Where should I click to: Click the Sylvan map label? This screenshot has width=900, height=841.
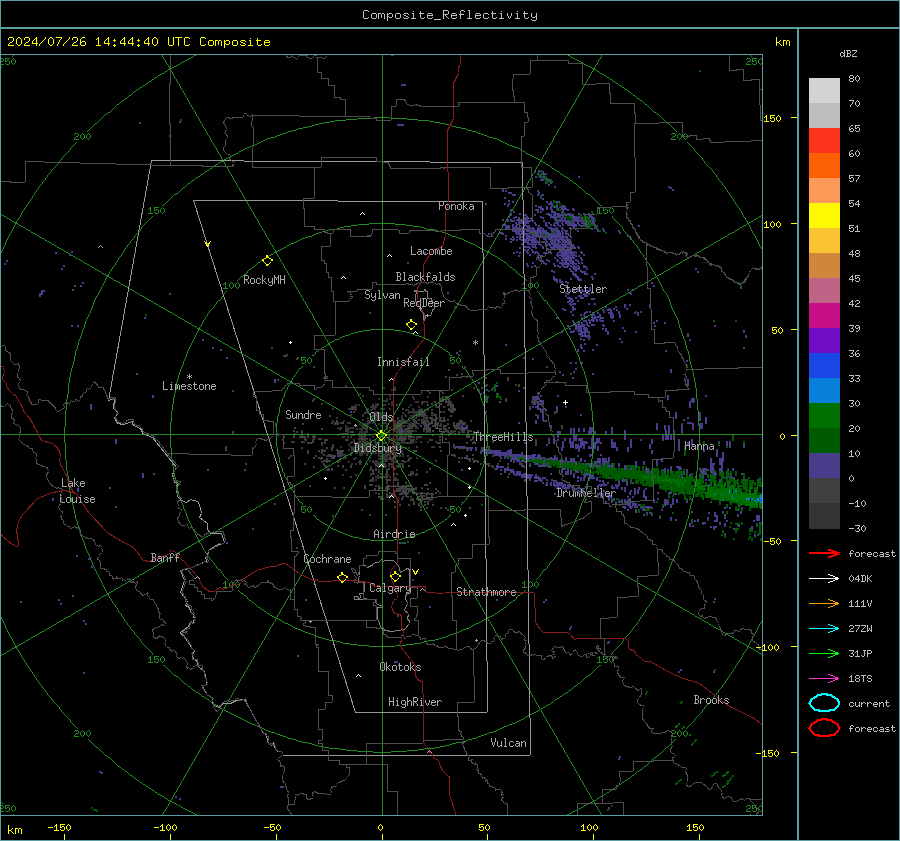tap(382, 295)
